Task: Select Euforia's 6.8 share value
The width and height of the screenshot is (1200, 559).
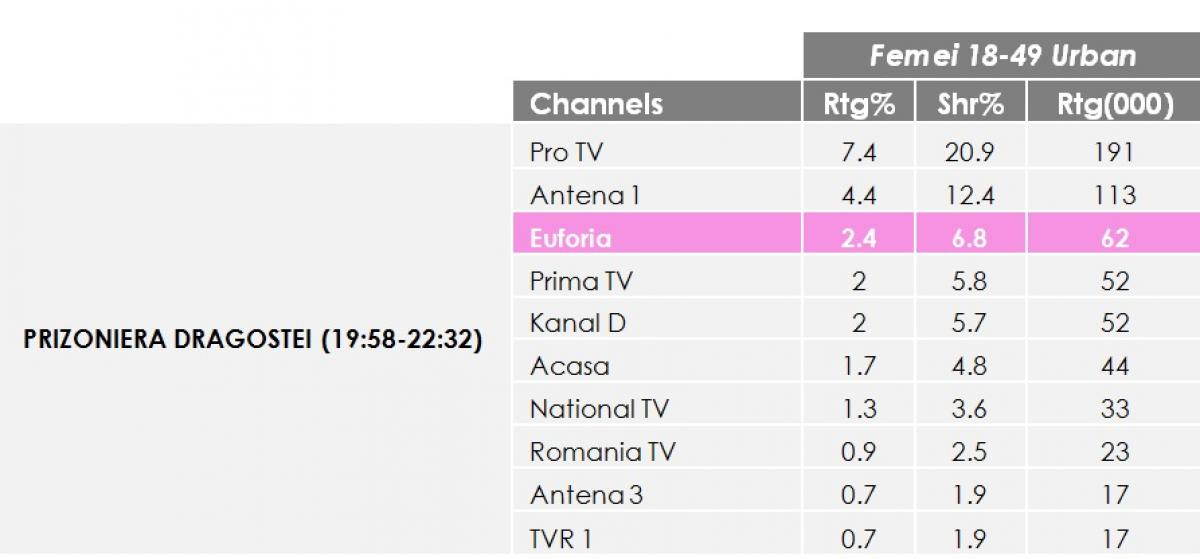Action: pos(970,238)
